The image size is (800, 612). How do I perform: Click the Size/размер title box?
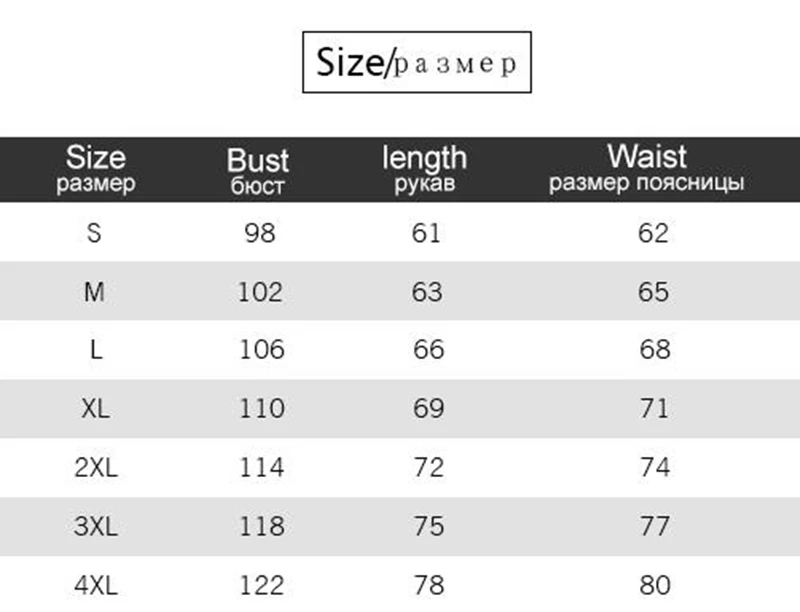[x=417, y=62]
